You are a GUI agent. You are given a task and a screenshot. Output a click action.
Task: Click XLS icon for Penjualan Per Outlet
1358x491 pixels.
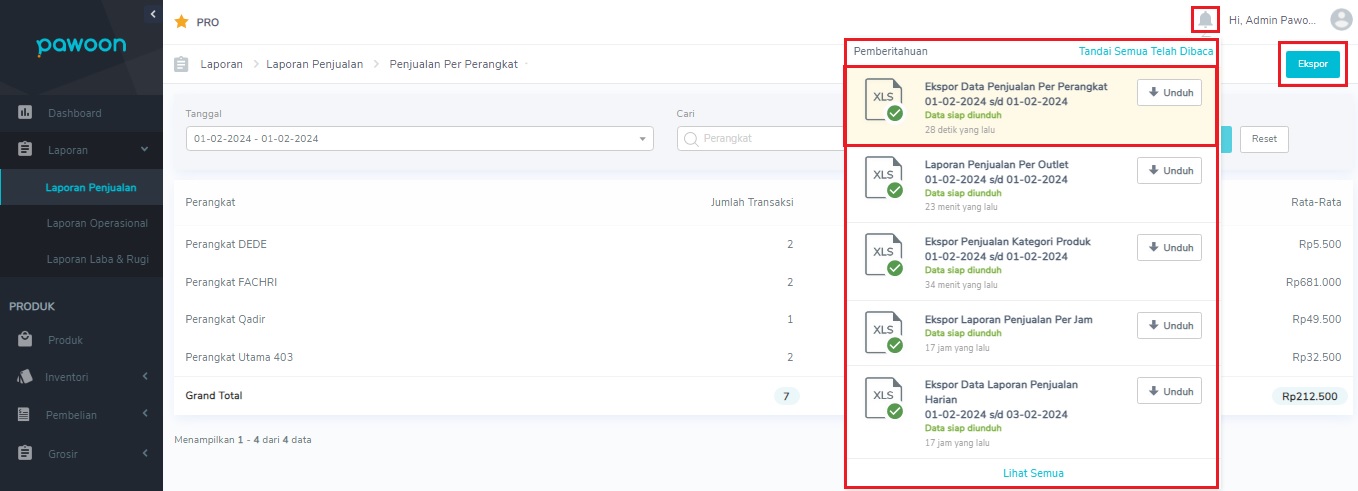tap(884, 176)
